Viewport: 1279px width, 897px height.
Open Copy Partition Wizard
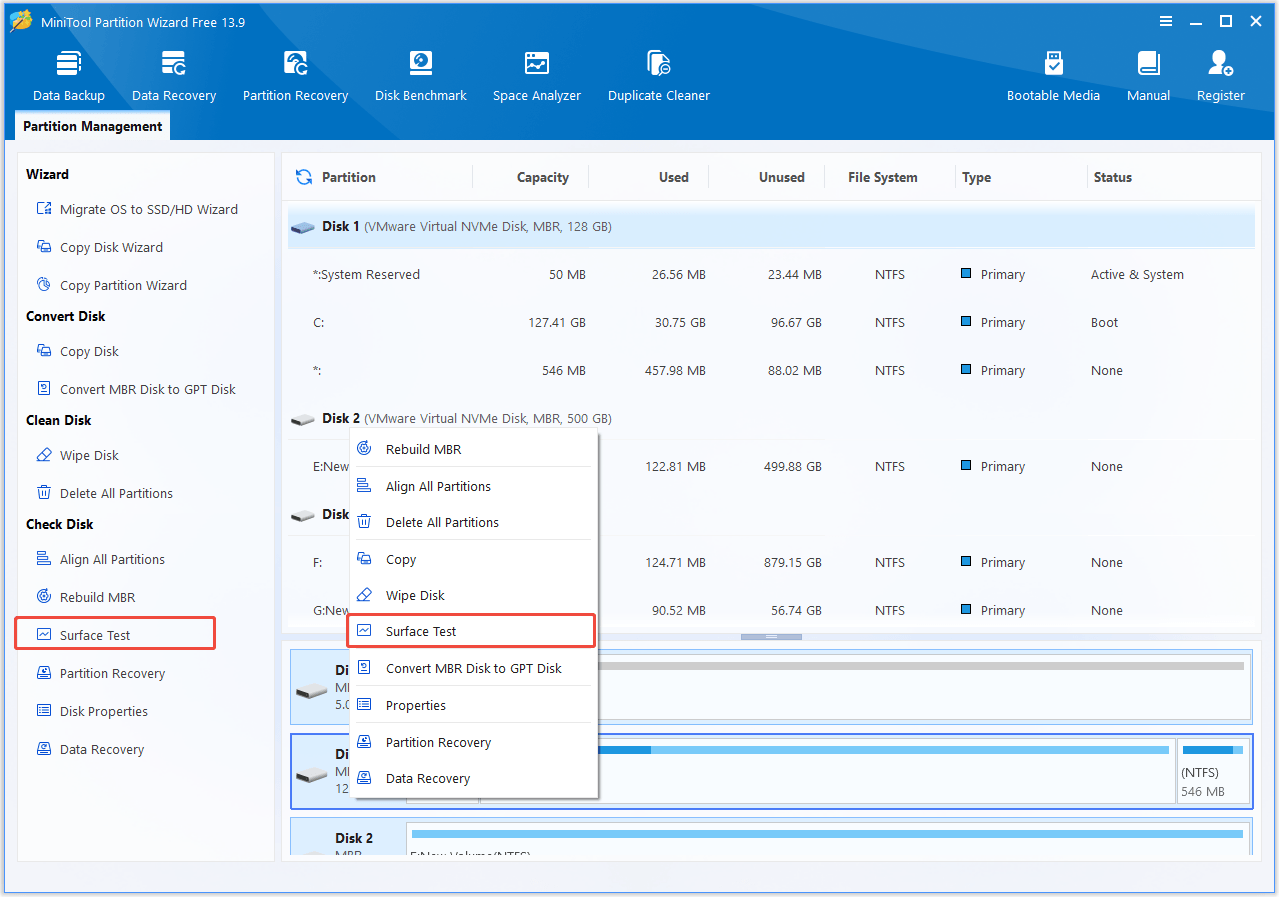(x=111, y=285)
